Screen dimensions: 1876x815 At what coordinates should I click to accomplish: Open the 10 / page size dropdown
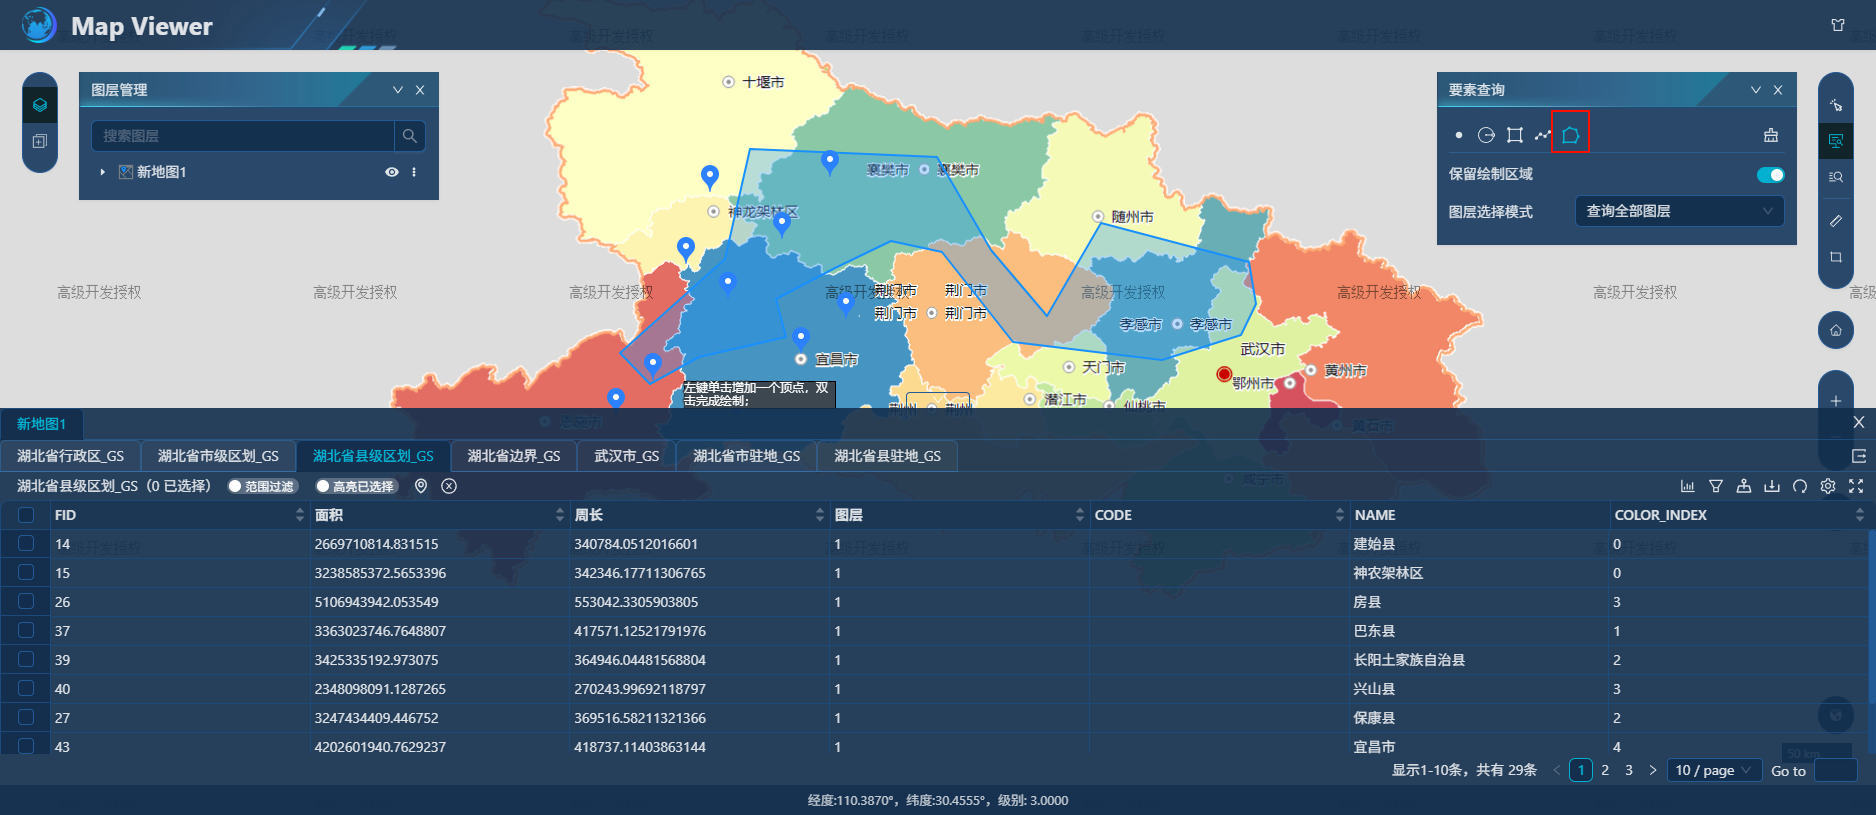pos(1714,770)
